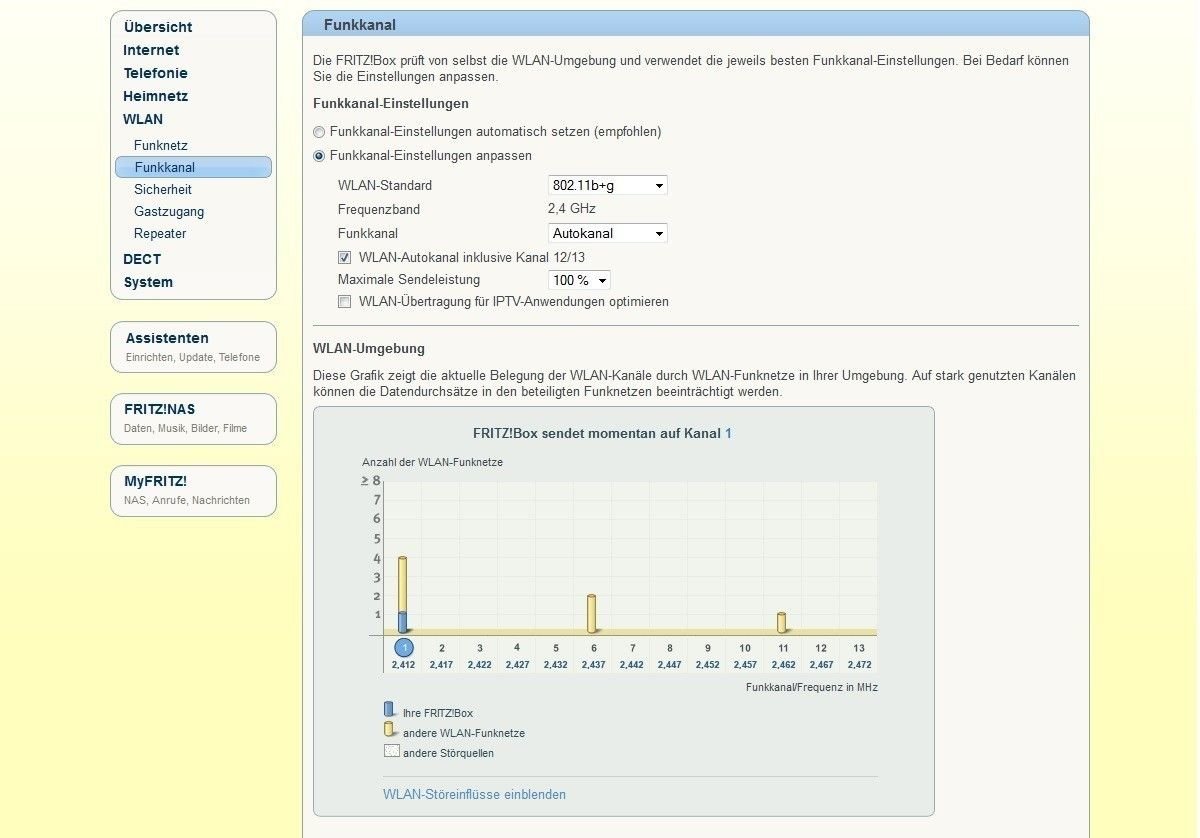Open the FRITZ!NAS panel
Screen dimensions: 1200x838
(x=193, y=418)
